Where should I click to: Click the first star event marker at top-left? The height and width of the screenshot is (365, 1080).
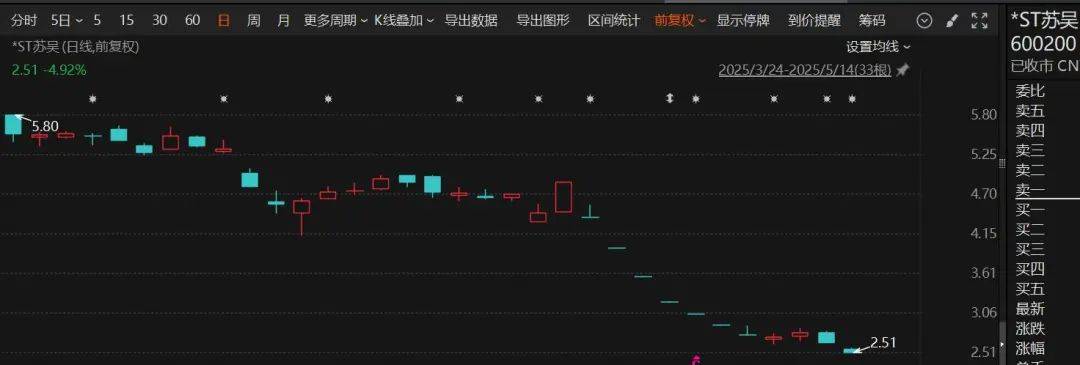click(92, 98)
